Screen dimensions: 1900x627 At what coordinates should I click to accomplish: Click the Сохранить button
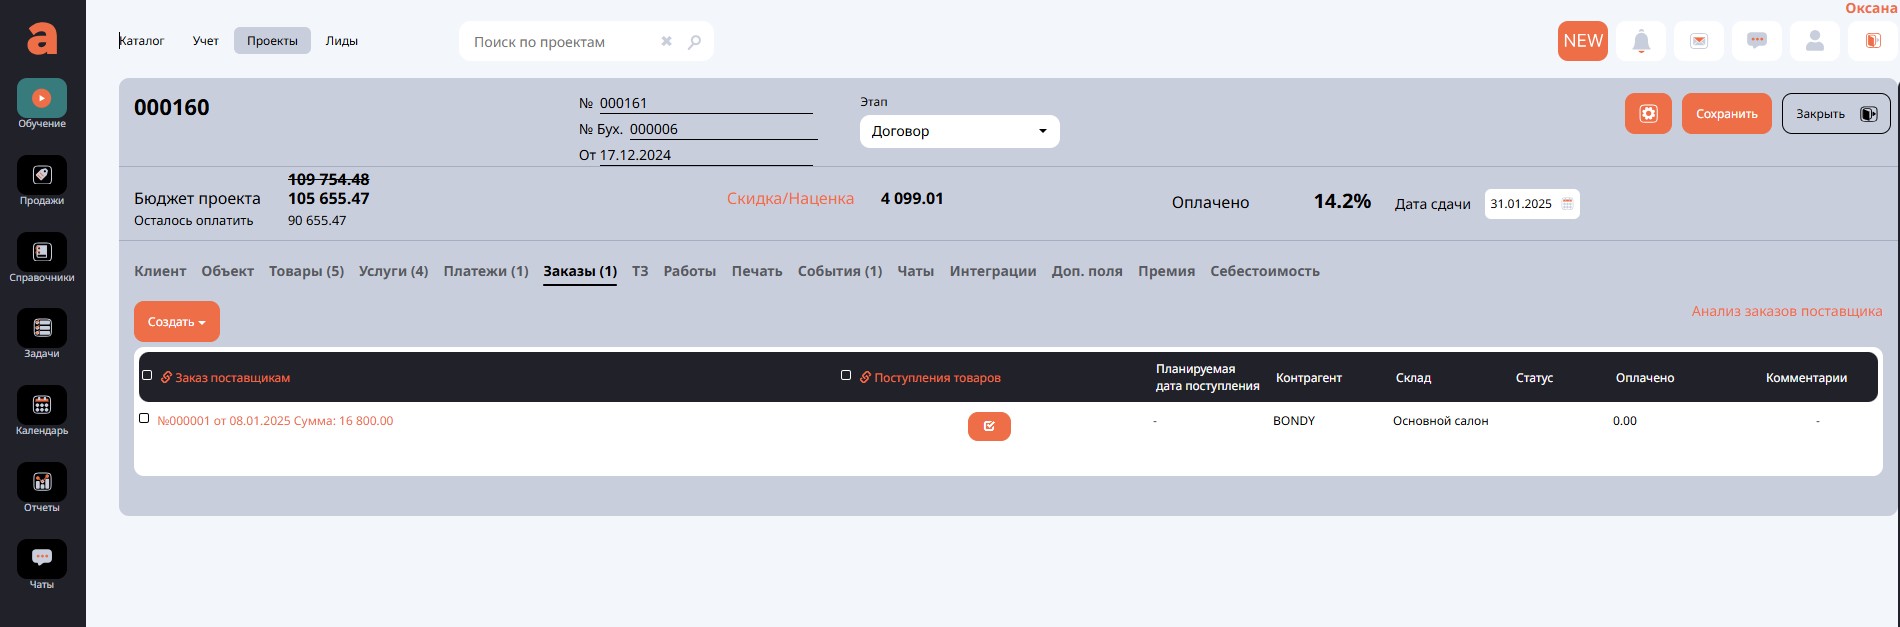pyautogui.click(x=1726, y=114)
